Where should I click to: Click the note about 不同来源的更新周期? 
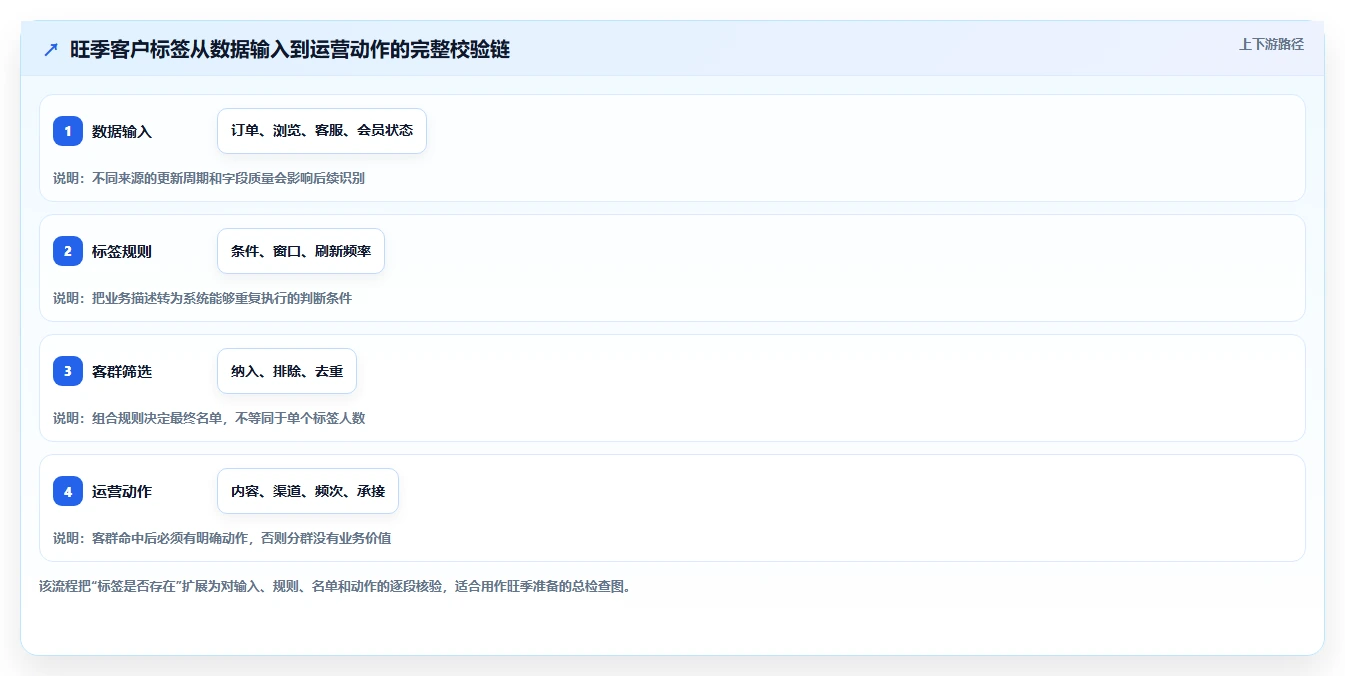[209, 178]
